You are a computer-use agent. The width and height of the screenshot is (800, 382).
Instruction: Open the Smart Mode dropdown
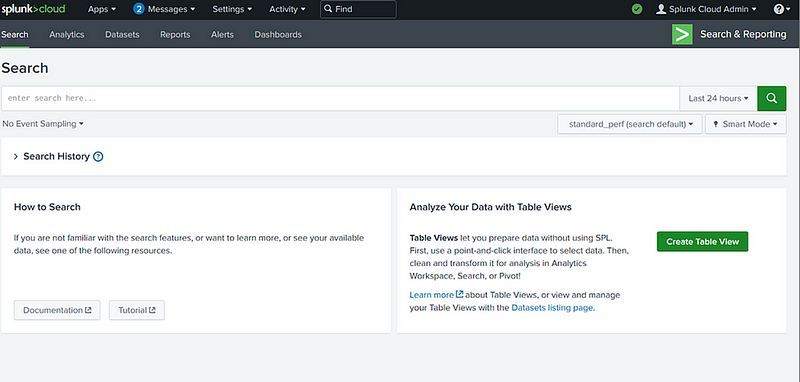point(745,124)
